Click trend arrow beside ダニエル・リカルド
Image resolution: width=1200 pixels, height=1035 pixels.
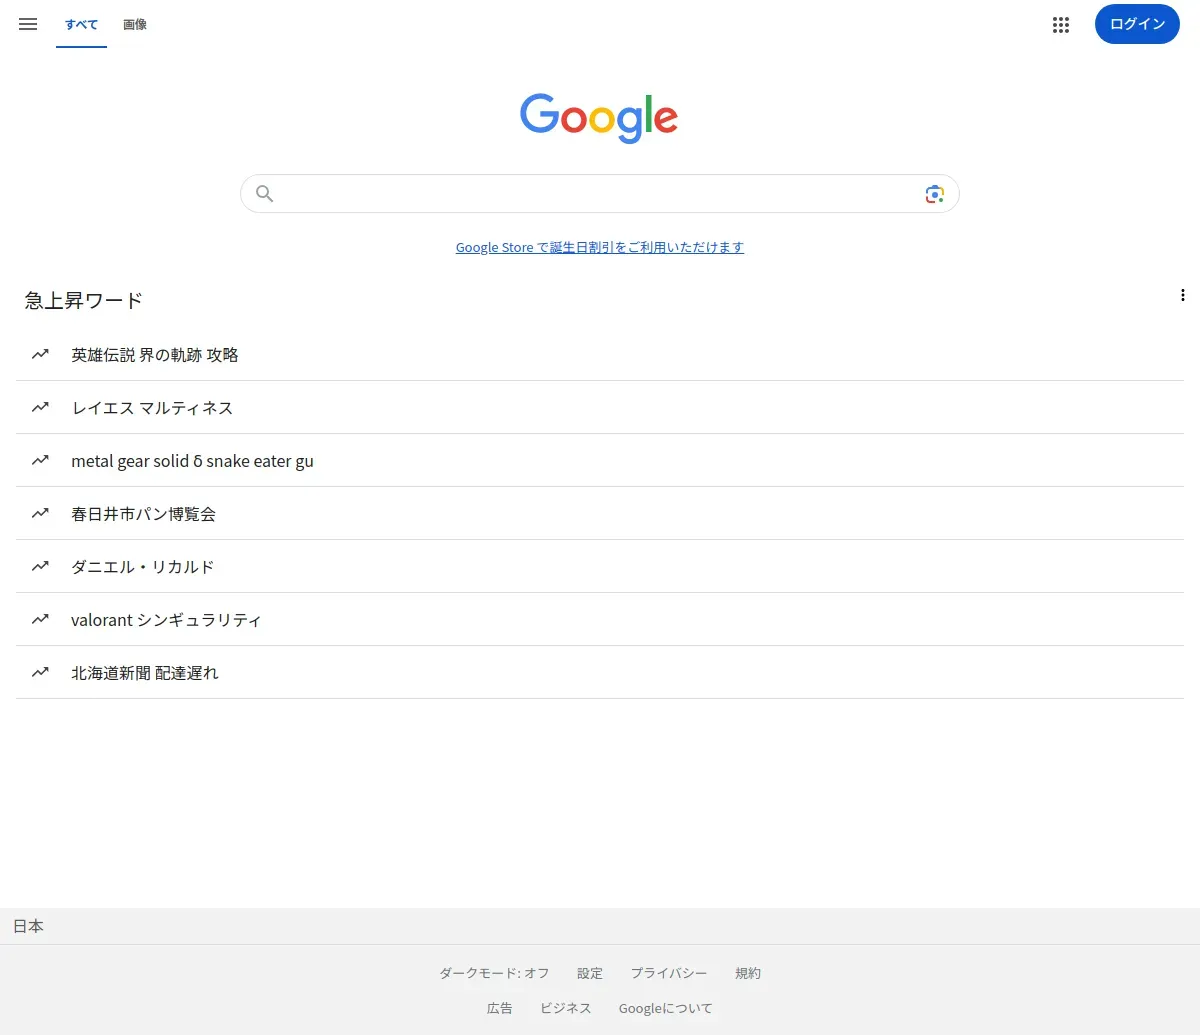[40, 566]
